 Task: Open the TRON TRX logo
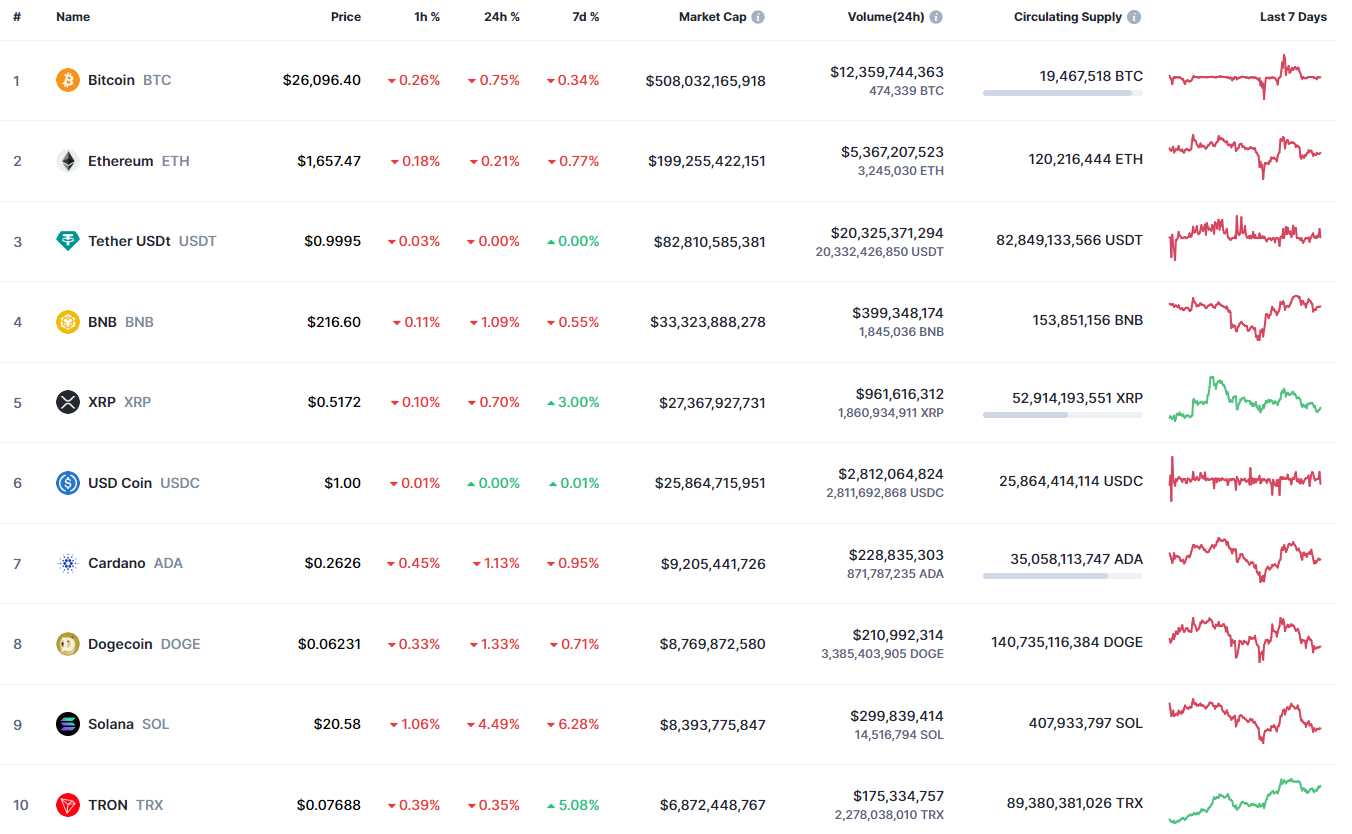[x=67, y=804]
